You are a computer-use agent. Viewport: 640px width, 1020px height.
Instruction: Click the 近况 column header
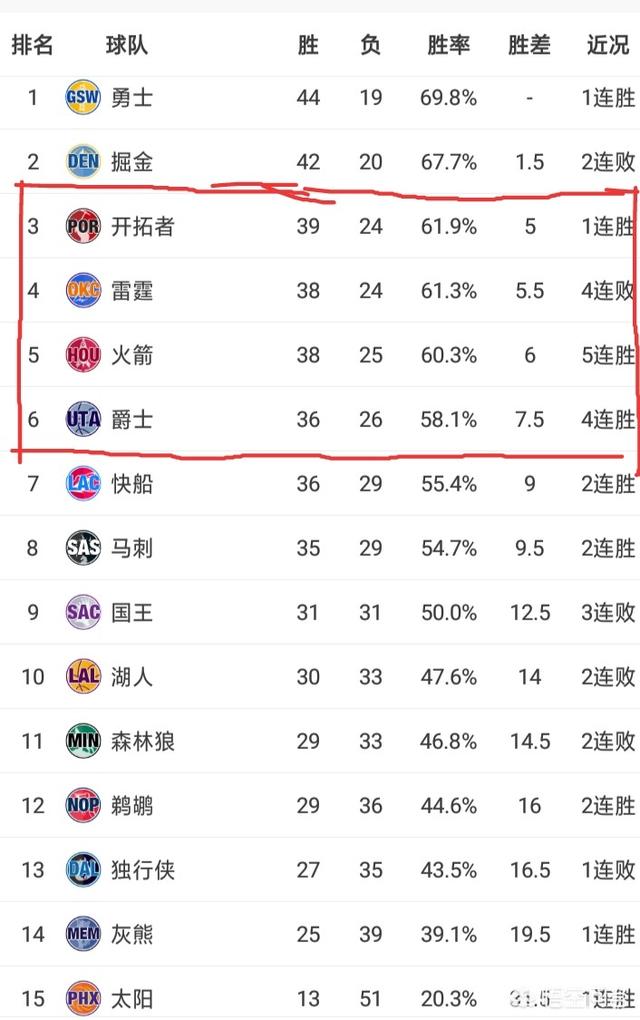coord(607,46)
